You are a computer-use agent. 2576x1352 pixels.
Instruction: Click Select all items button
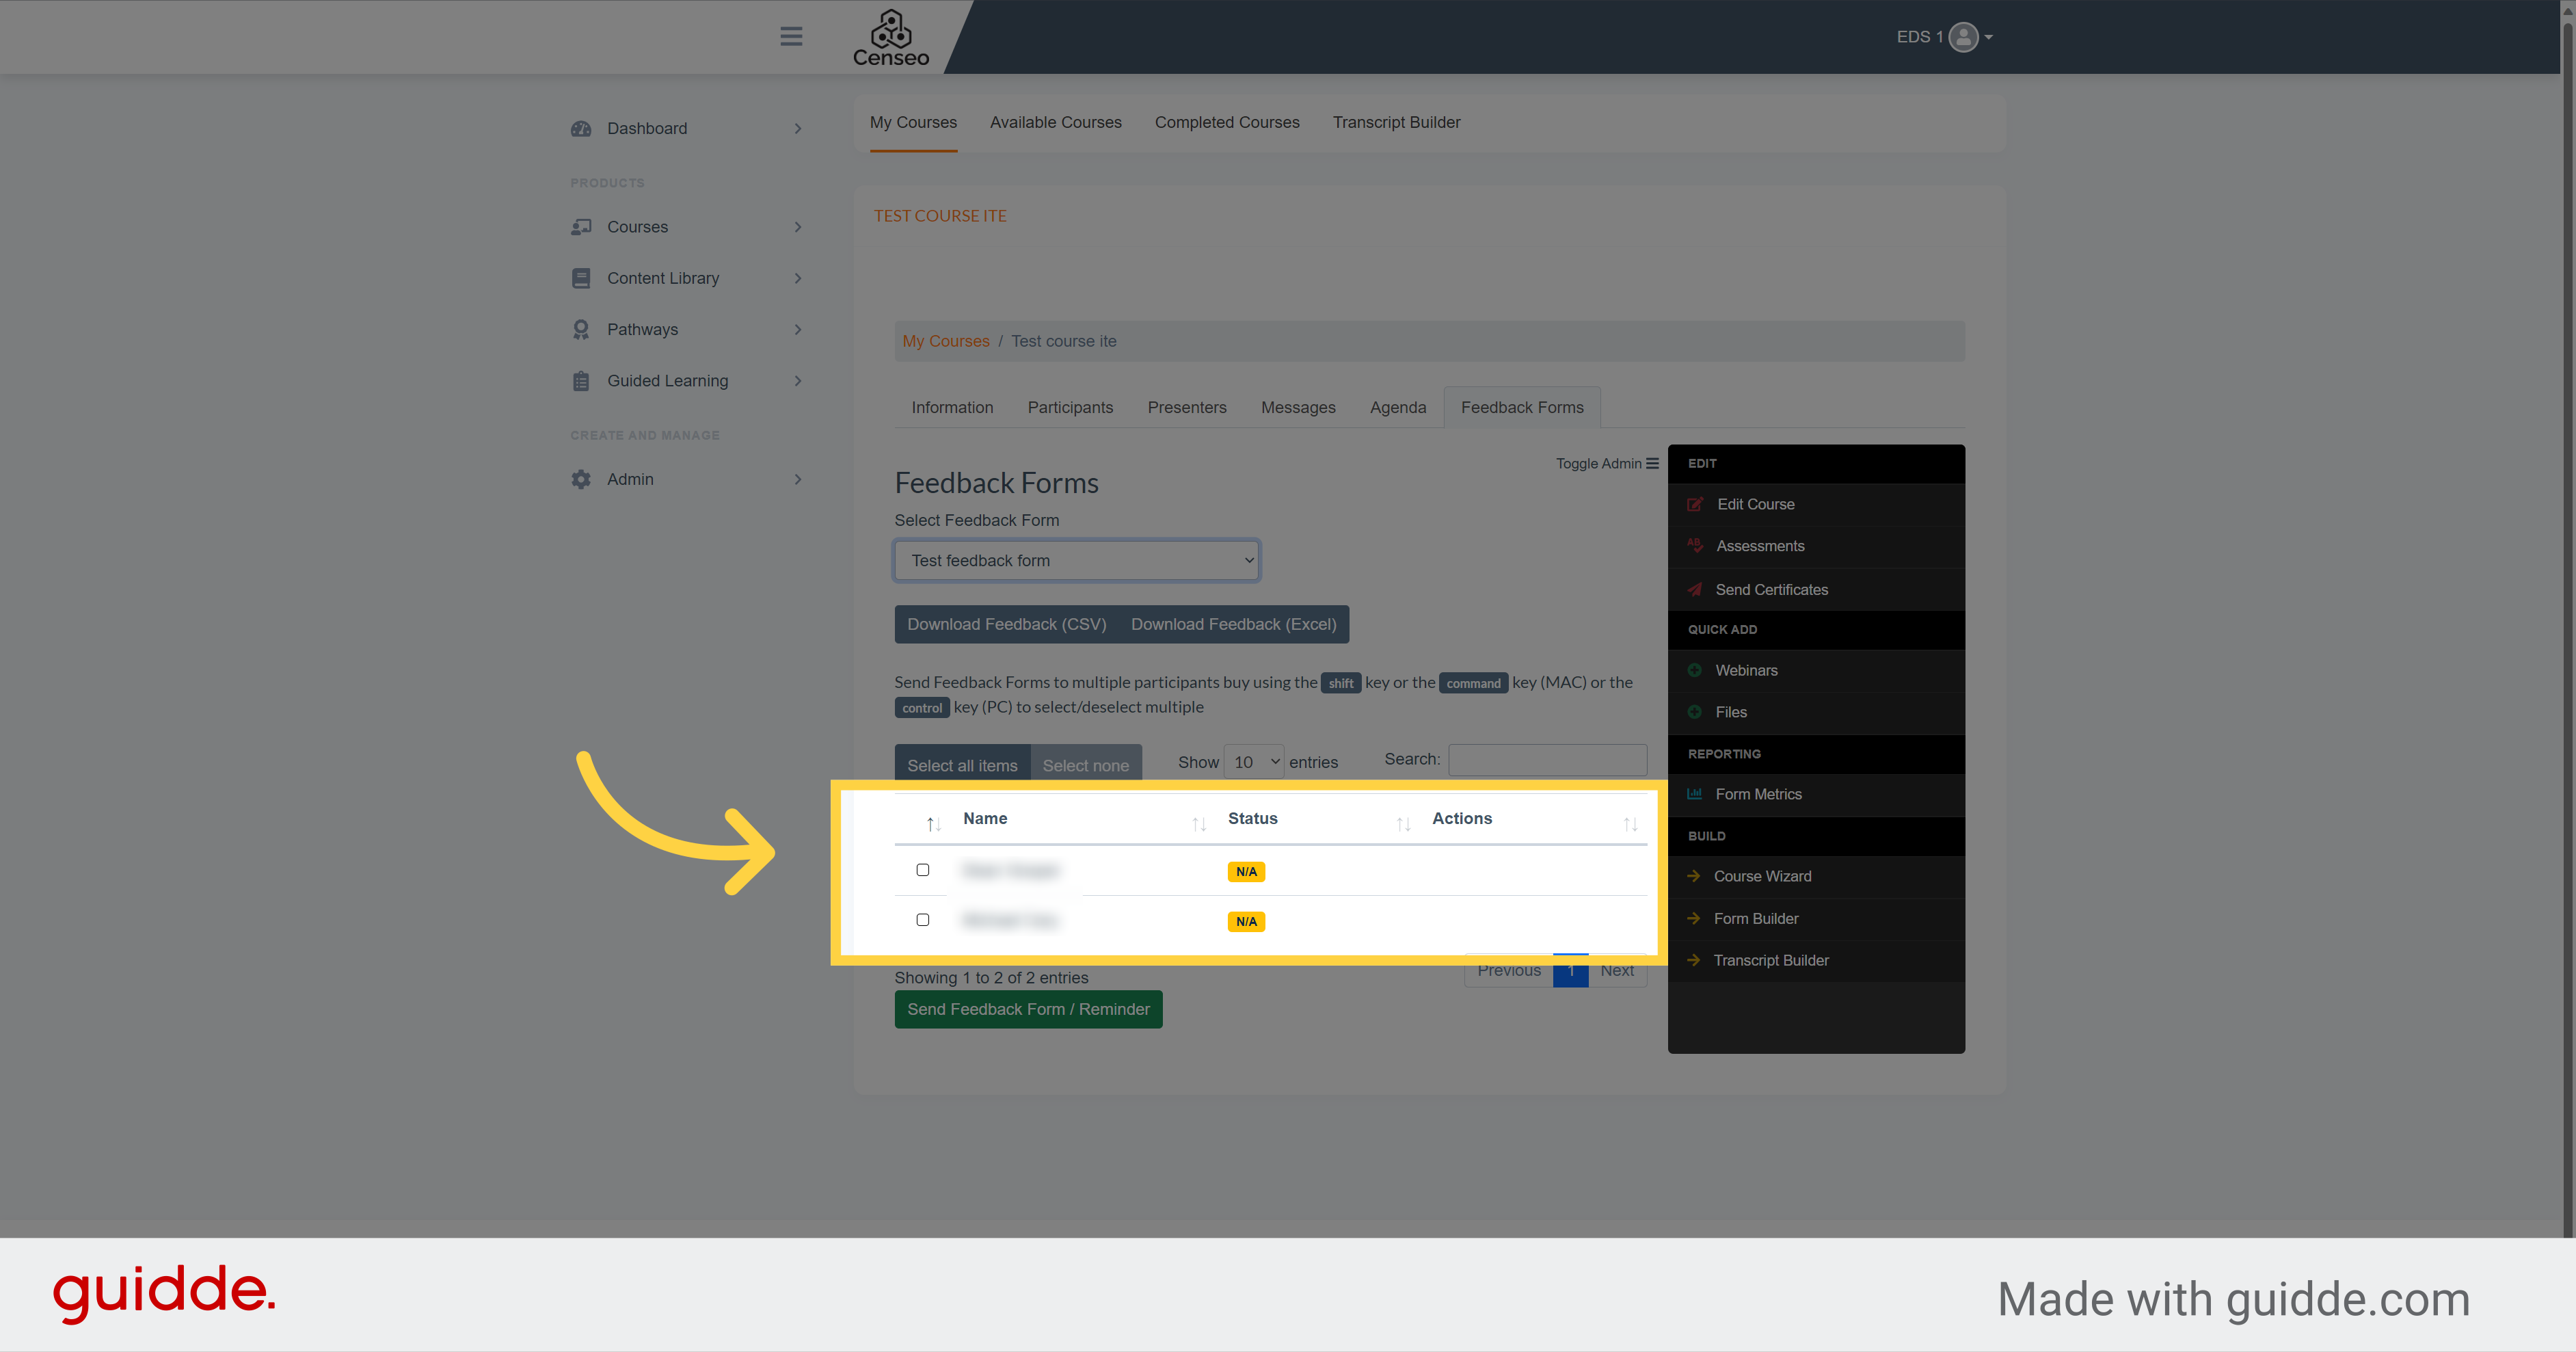962,765
